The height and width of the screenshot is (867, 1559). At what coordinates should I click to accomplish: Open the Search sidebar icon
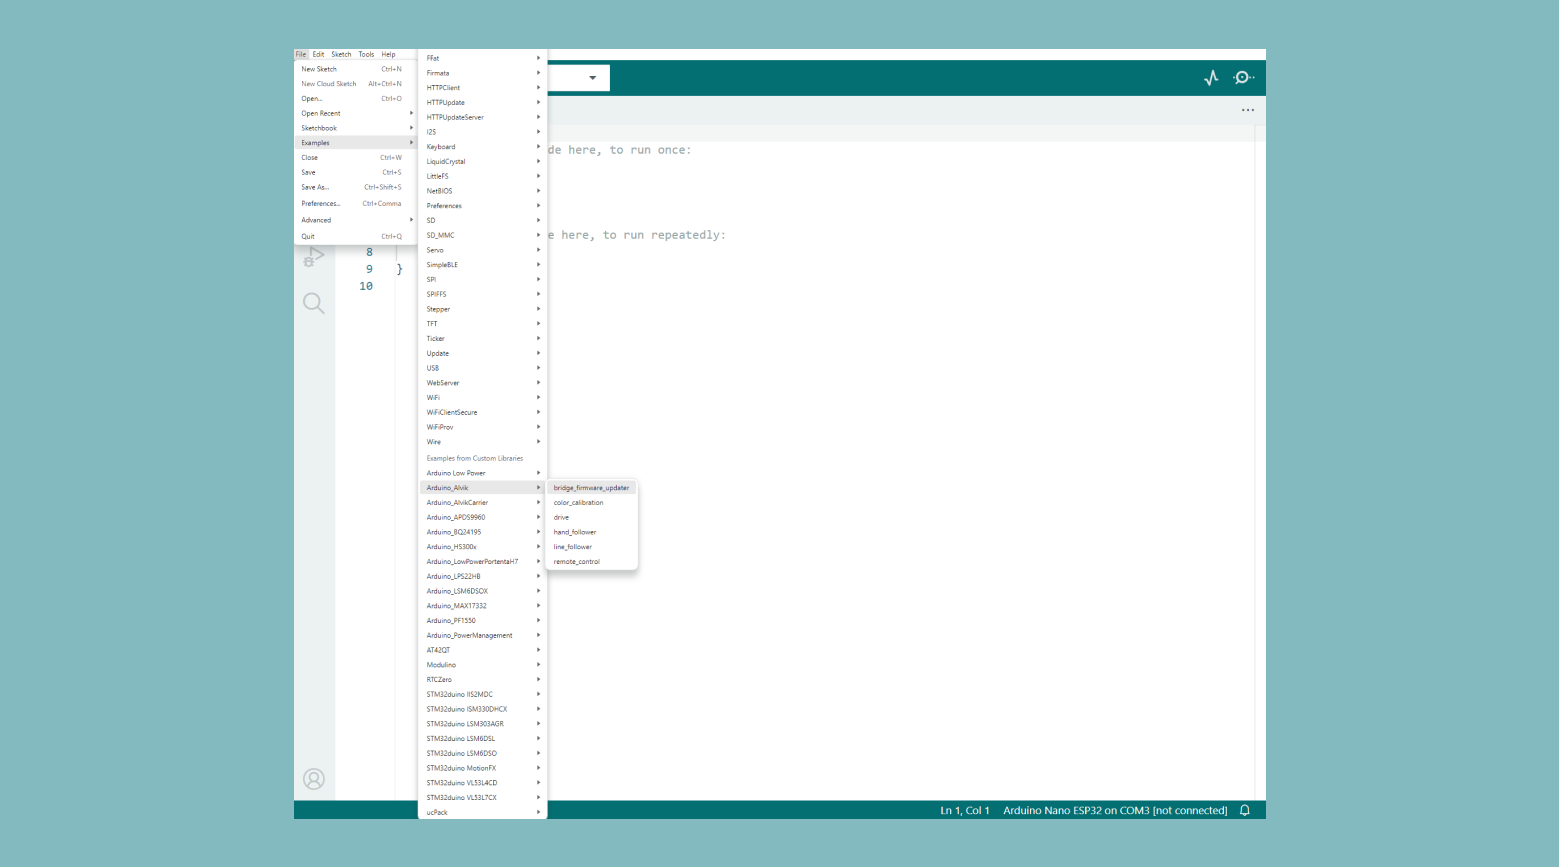point(314,303)
